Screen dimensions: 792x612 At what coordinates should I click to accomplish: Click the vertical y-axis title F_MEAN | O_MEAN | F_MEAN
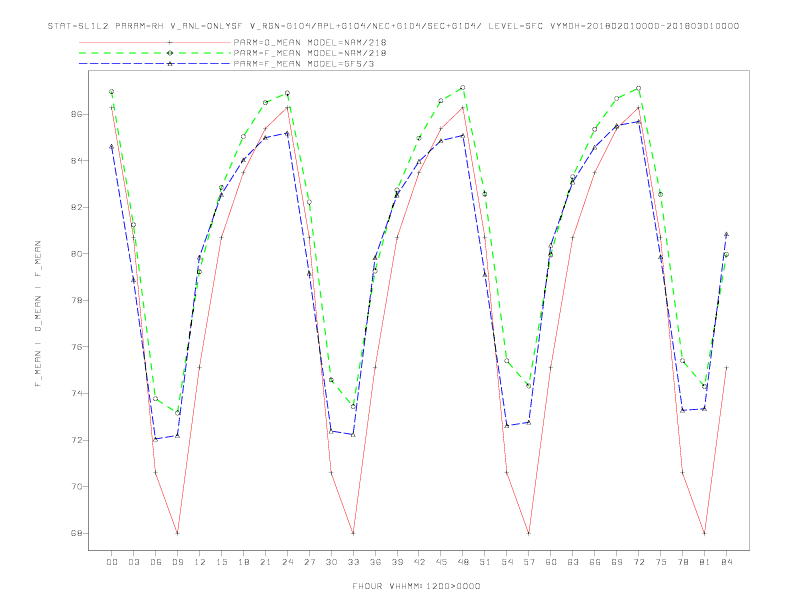[38, 314]
